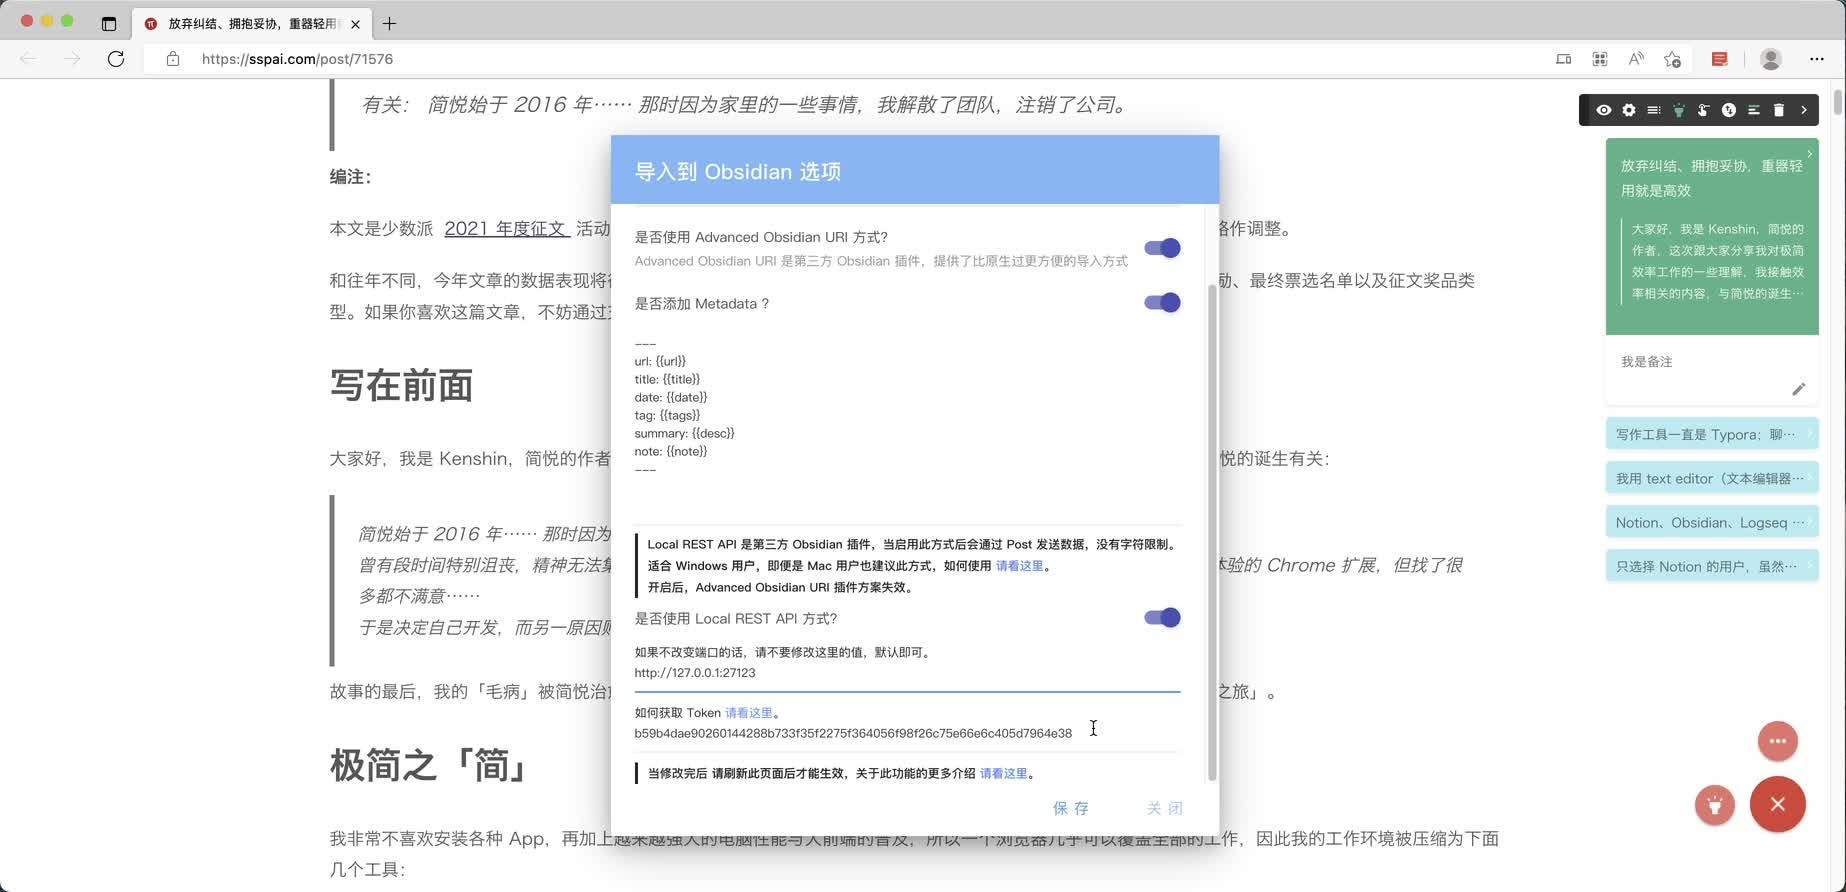Open the browser profile avatar
Image resolution: width=1846 pixels, height=892 pixels.
(1771, 59)
